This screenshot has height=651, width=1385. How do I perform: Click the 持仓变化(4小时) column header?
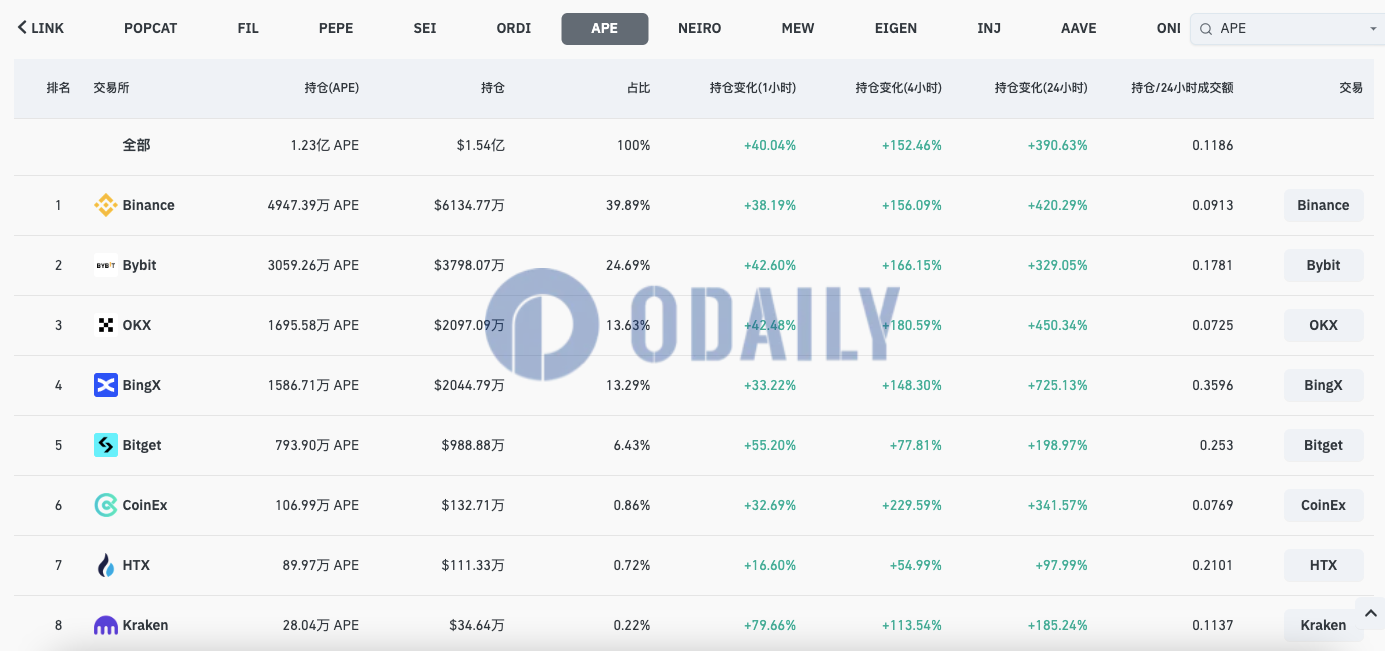point(899,88)
